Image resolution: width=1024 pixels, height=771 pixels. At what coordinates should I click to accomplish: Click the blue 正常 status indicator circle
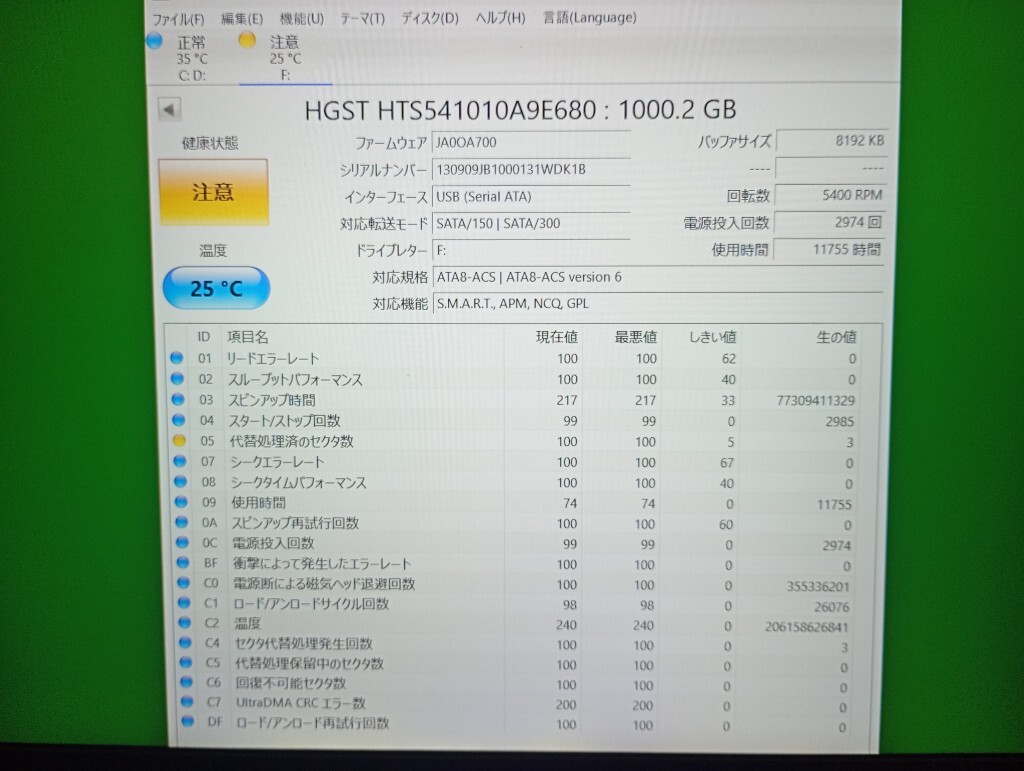click(155, 41)
